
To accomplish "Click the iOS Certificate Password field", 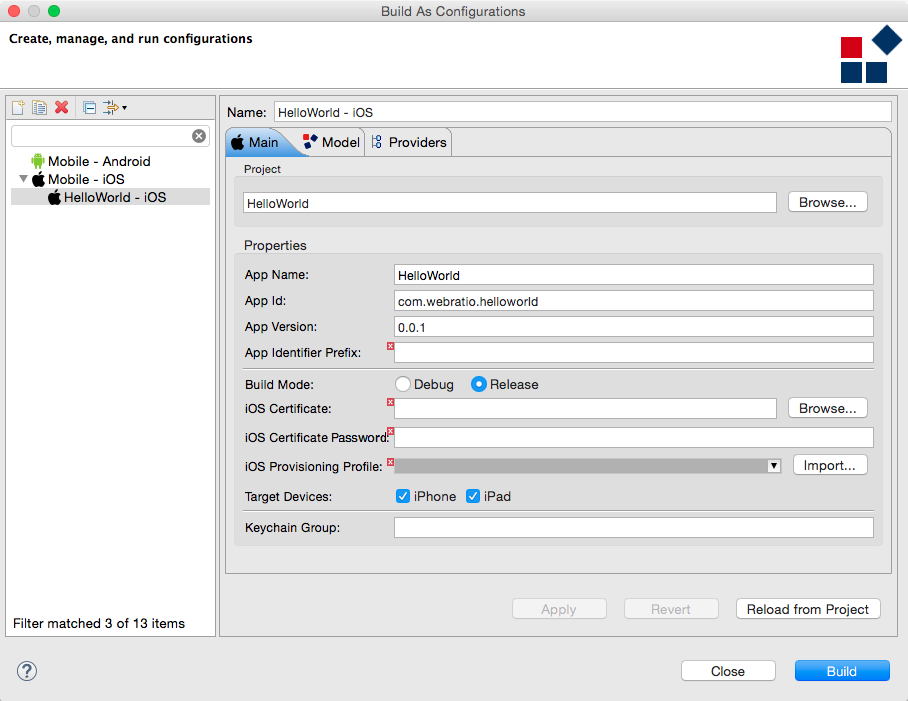I will click(x=634, y=437).
